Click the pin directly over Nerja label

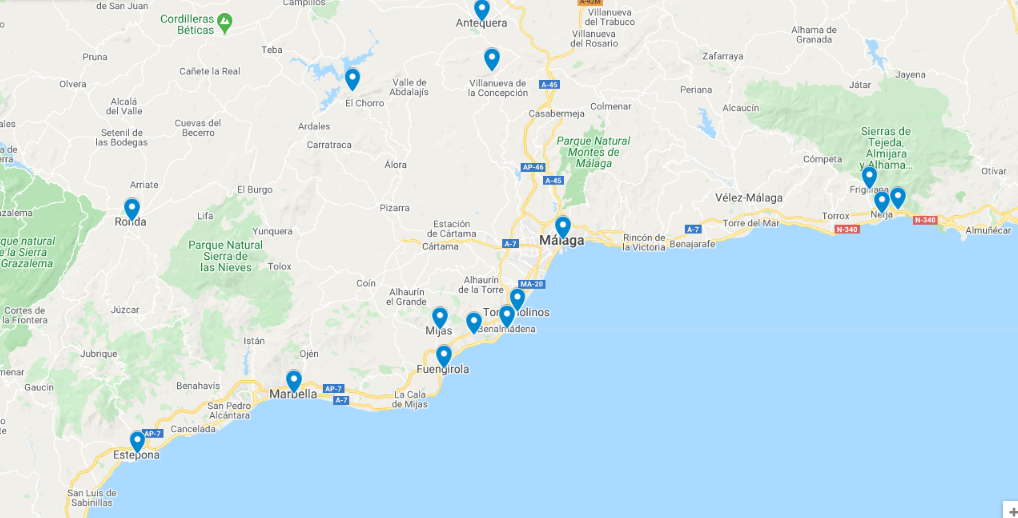(x=881, y=202)
